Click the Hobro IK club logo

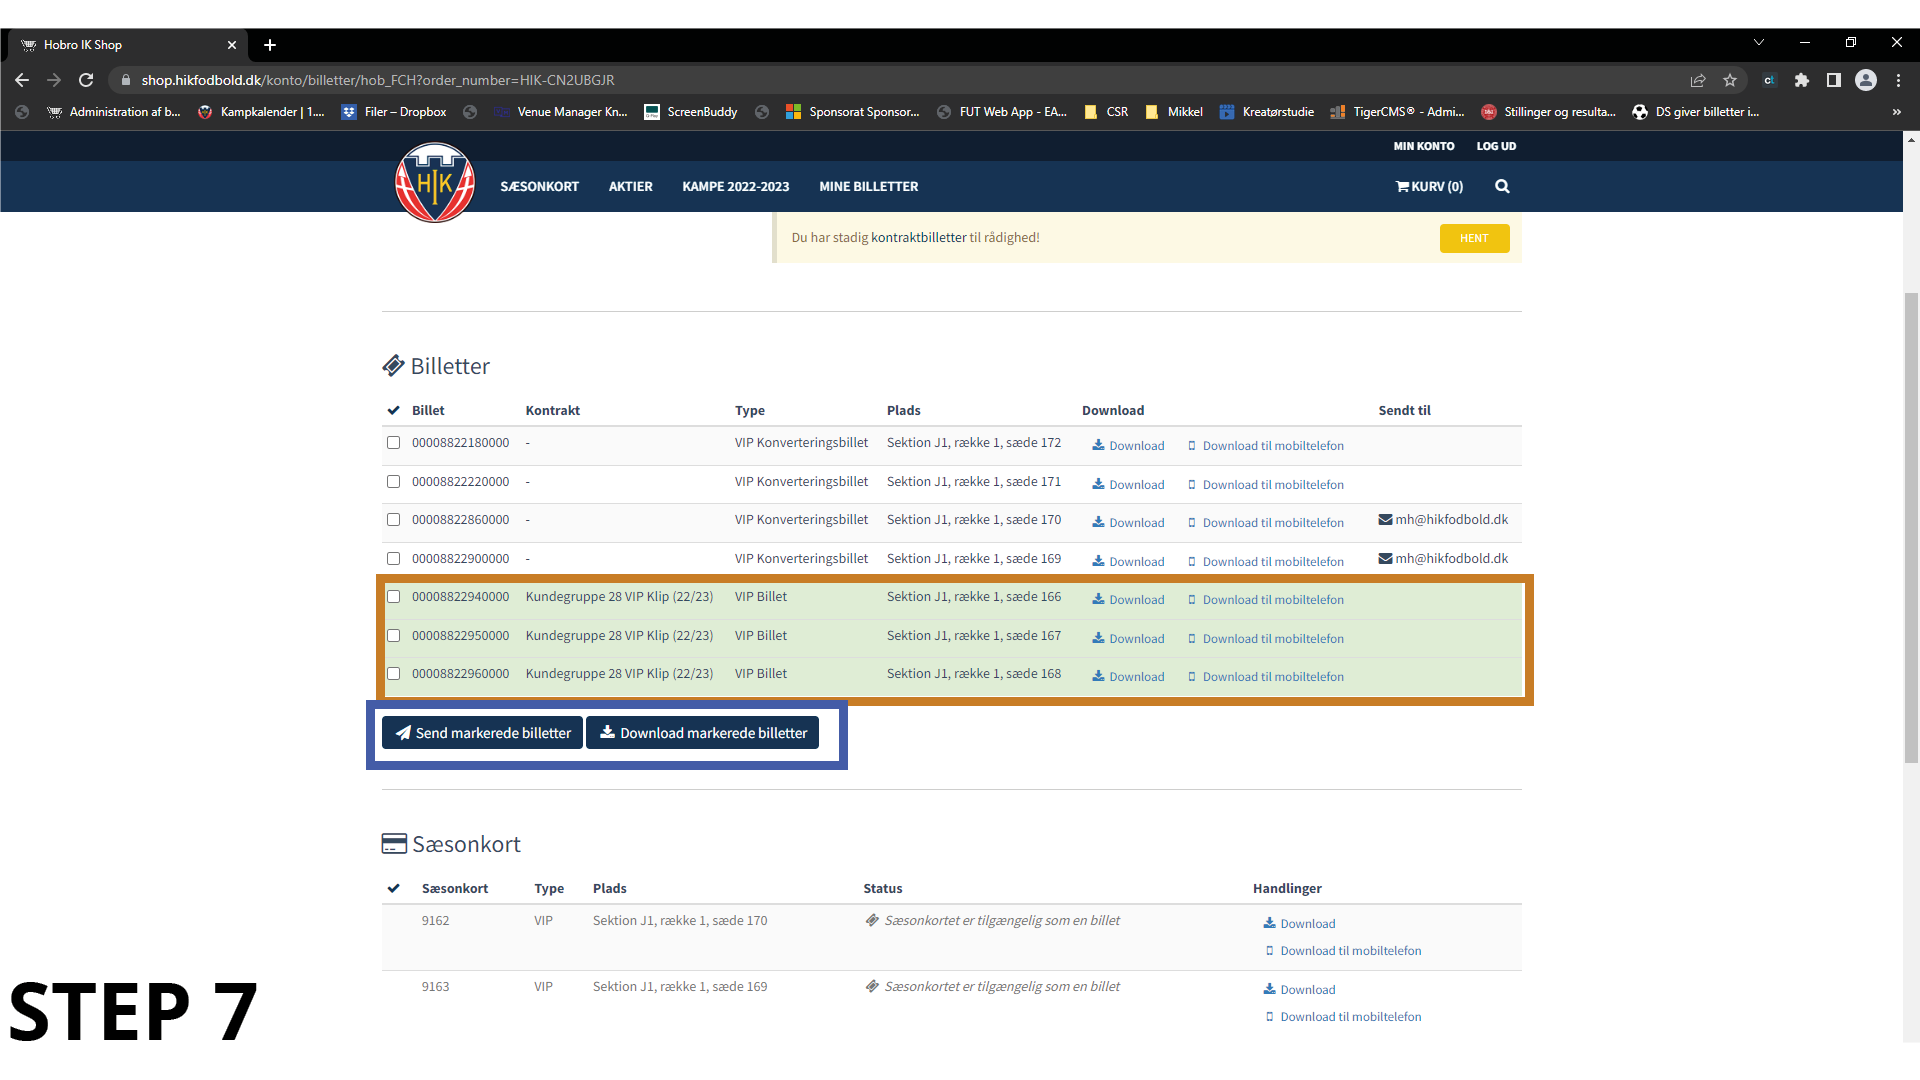[x=434, y=182]
